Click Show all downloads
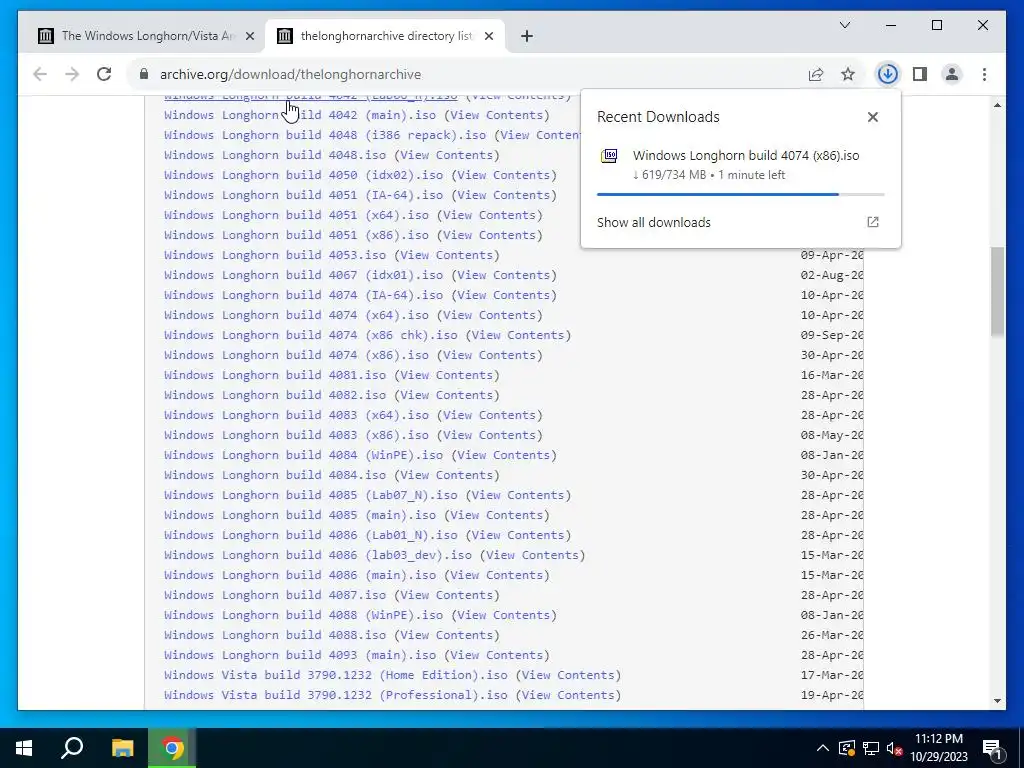 (654, 222)
